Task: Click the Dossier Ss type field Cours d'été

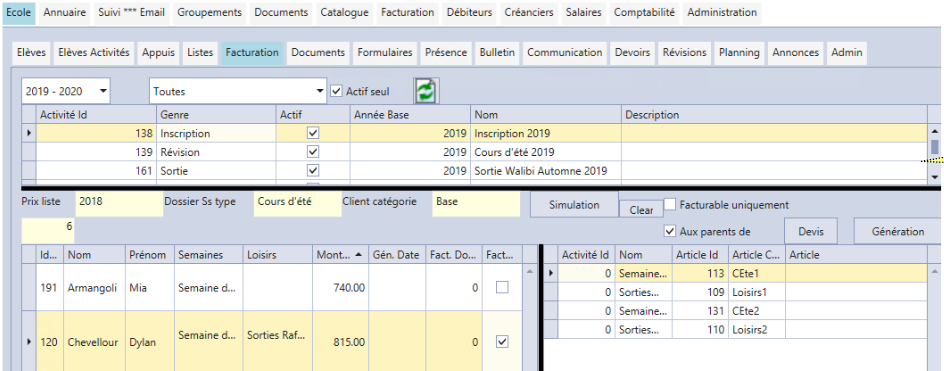Action: click(298, 205)
